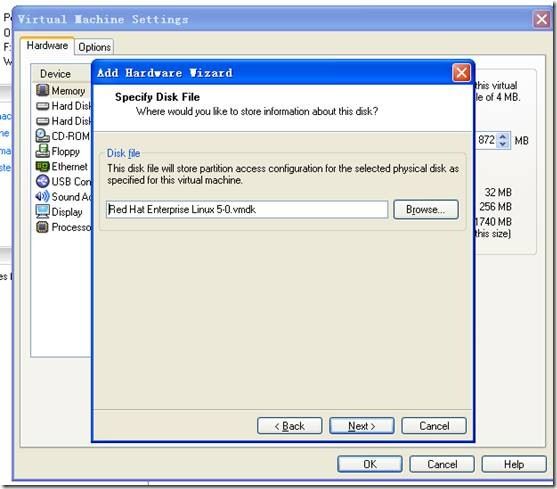Decrease memory size with down arrow
The height and width of the screenshot is (489, 557).
pyautogui.click(x=503, y=144)
